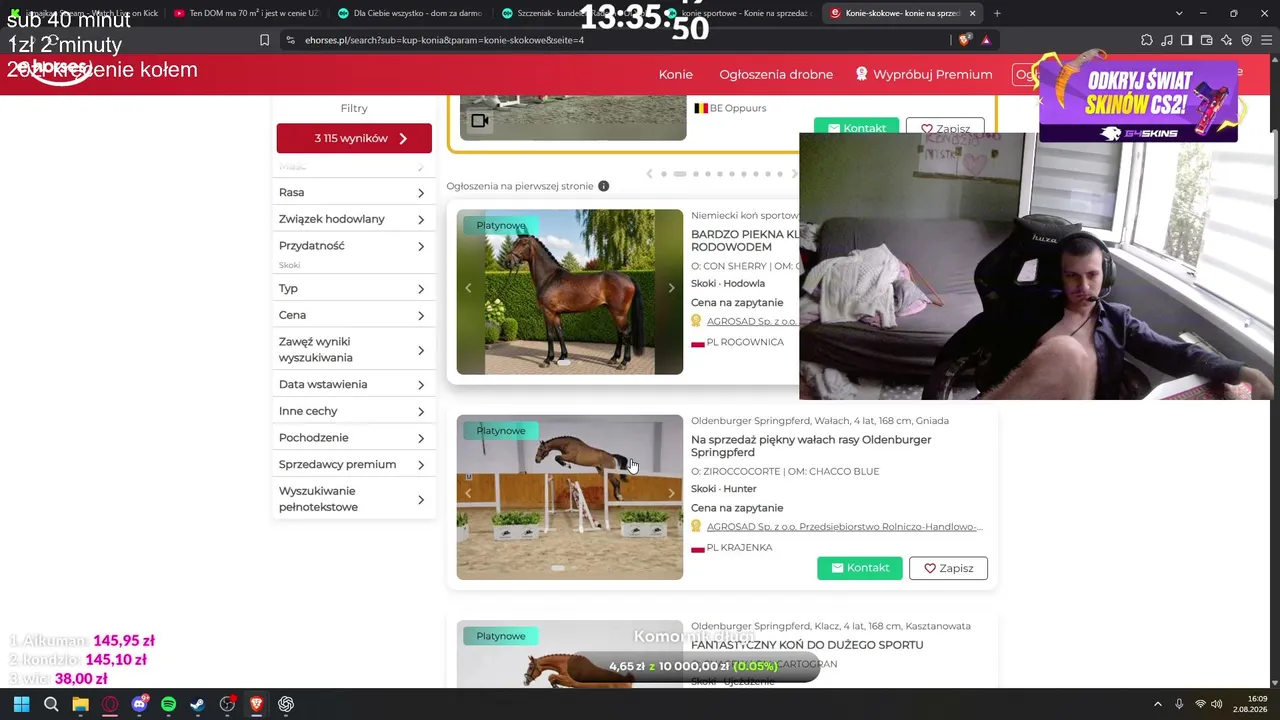Open the standing bay horse photo
The image size is (1280, 720).
(x=570, y=292)
